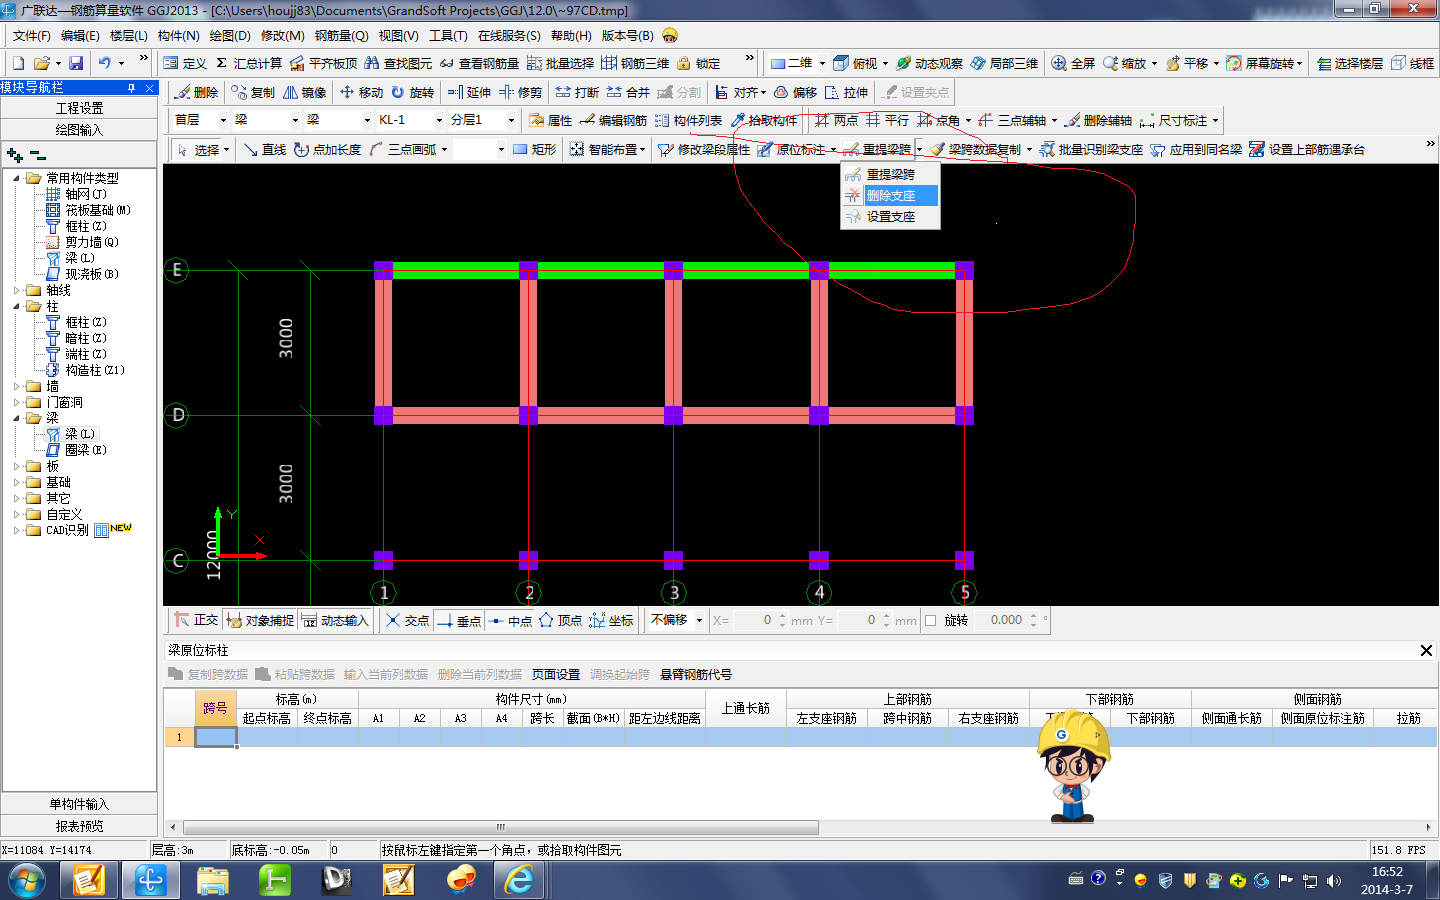This screenshot has height=900, width=1440.
Task: Click the table's horizontal scrollbar
Action: coord(501,827)
